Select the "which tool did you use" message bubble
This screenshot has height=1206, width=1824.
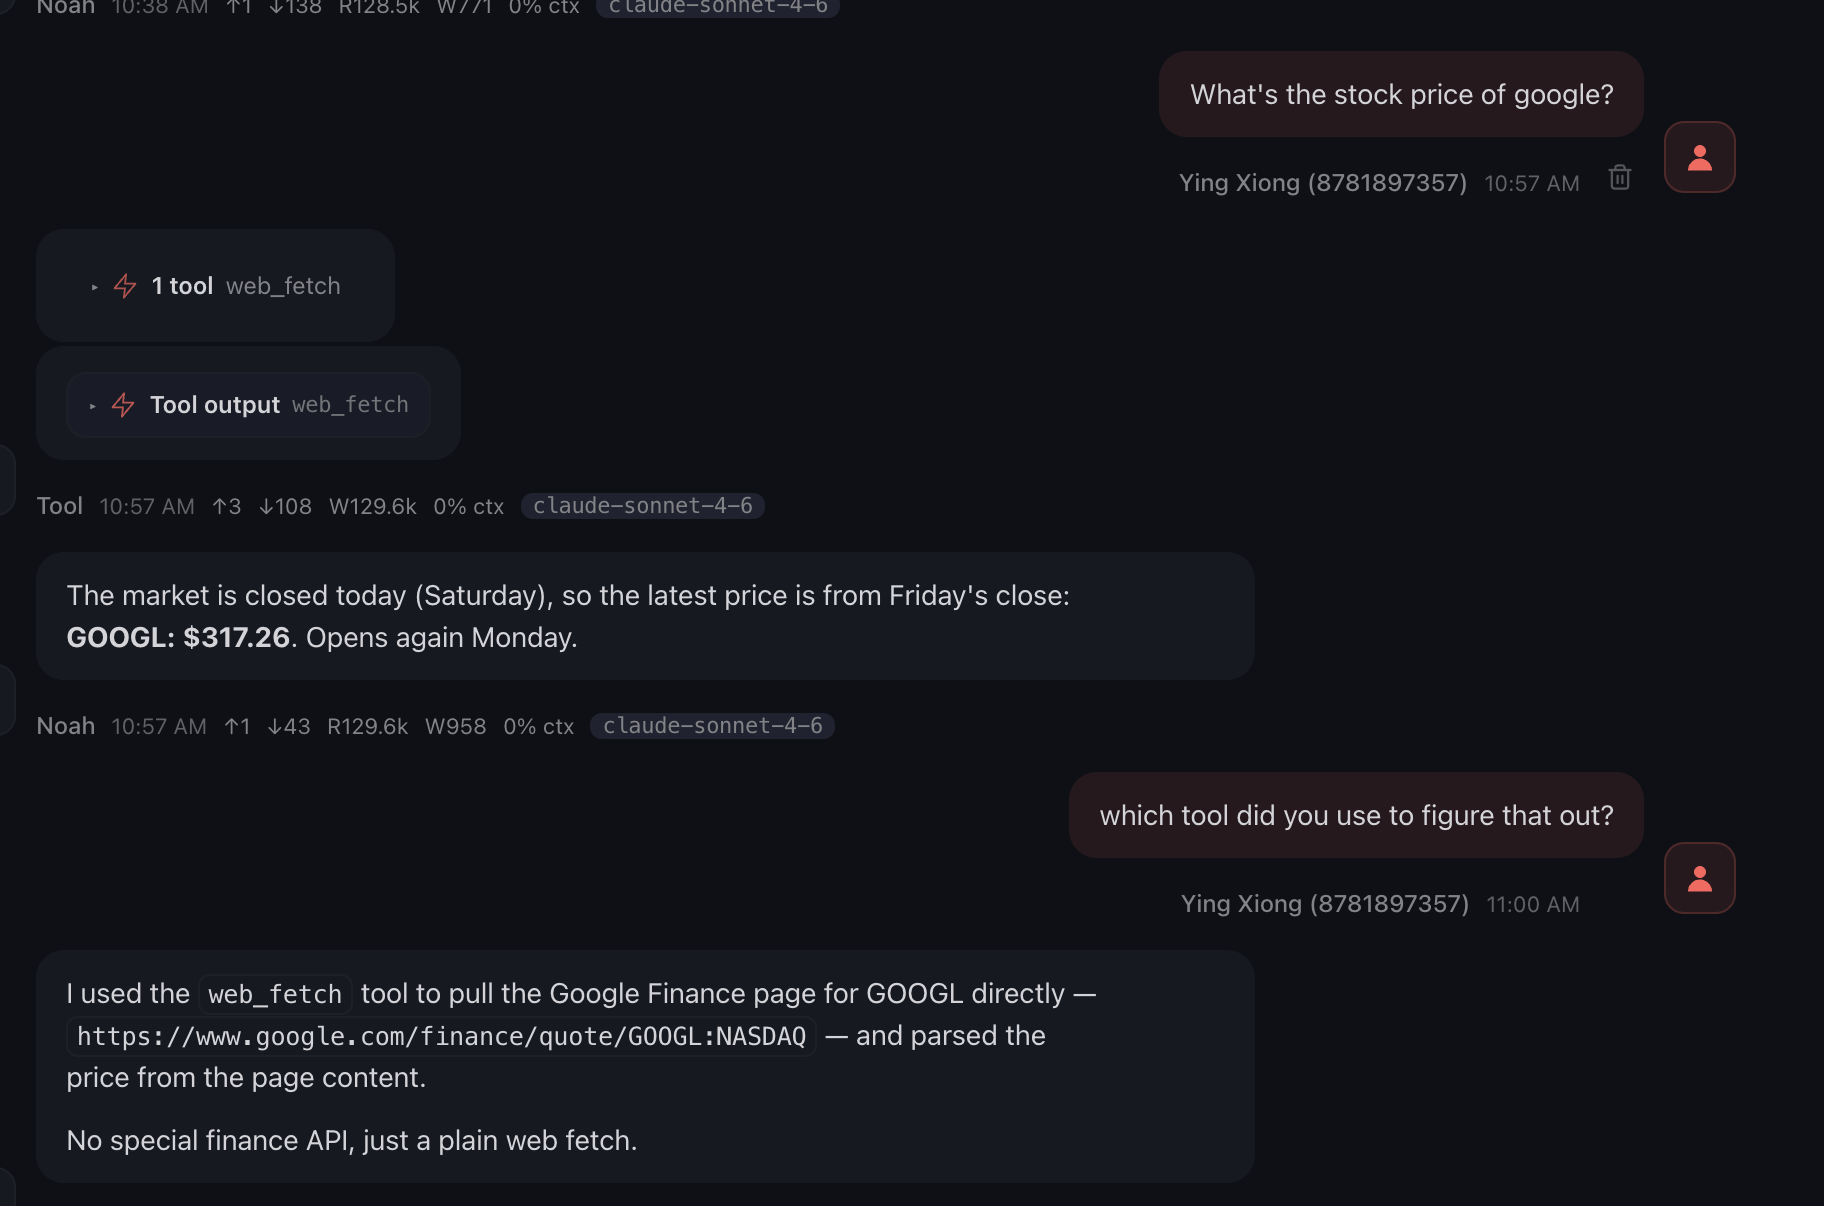[x=1356, y=816]
